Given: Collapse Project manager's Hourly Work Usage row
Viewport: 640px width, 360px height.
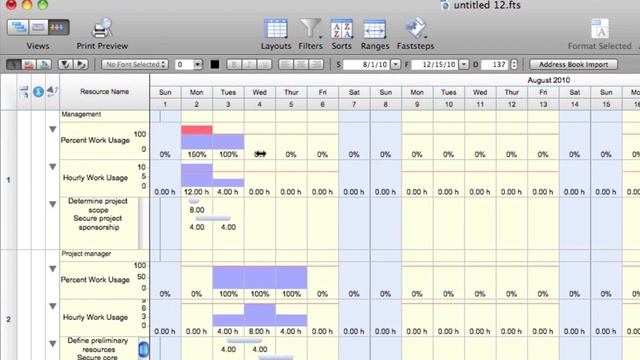Looking at the screenshot, I should 53,306.
